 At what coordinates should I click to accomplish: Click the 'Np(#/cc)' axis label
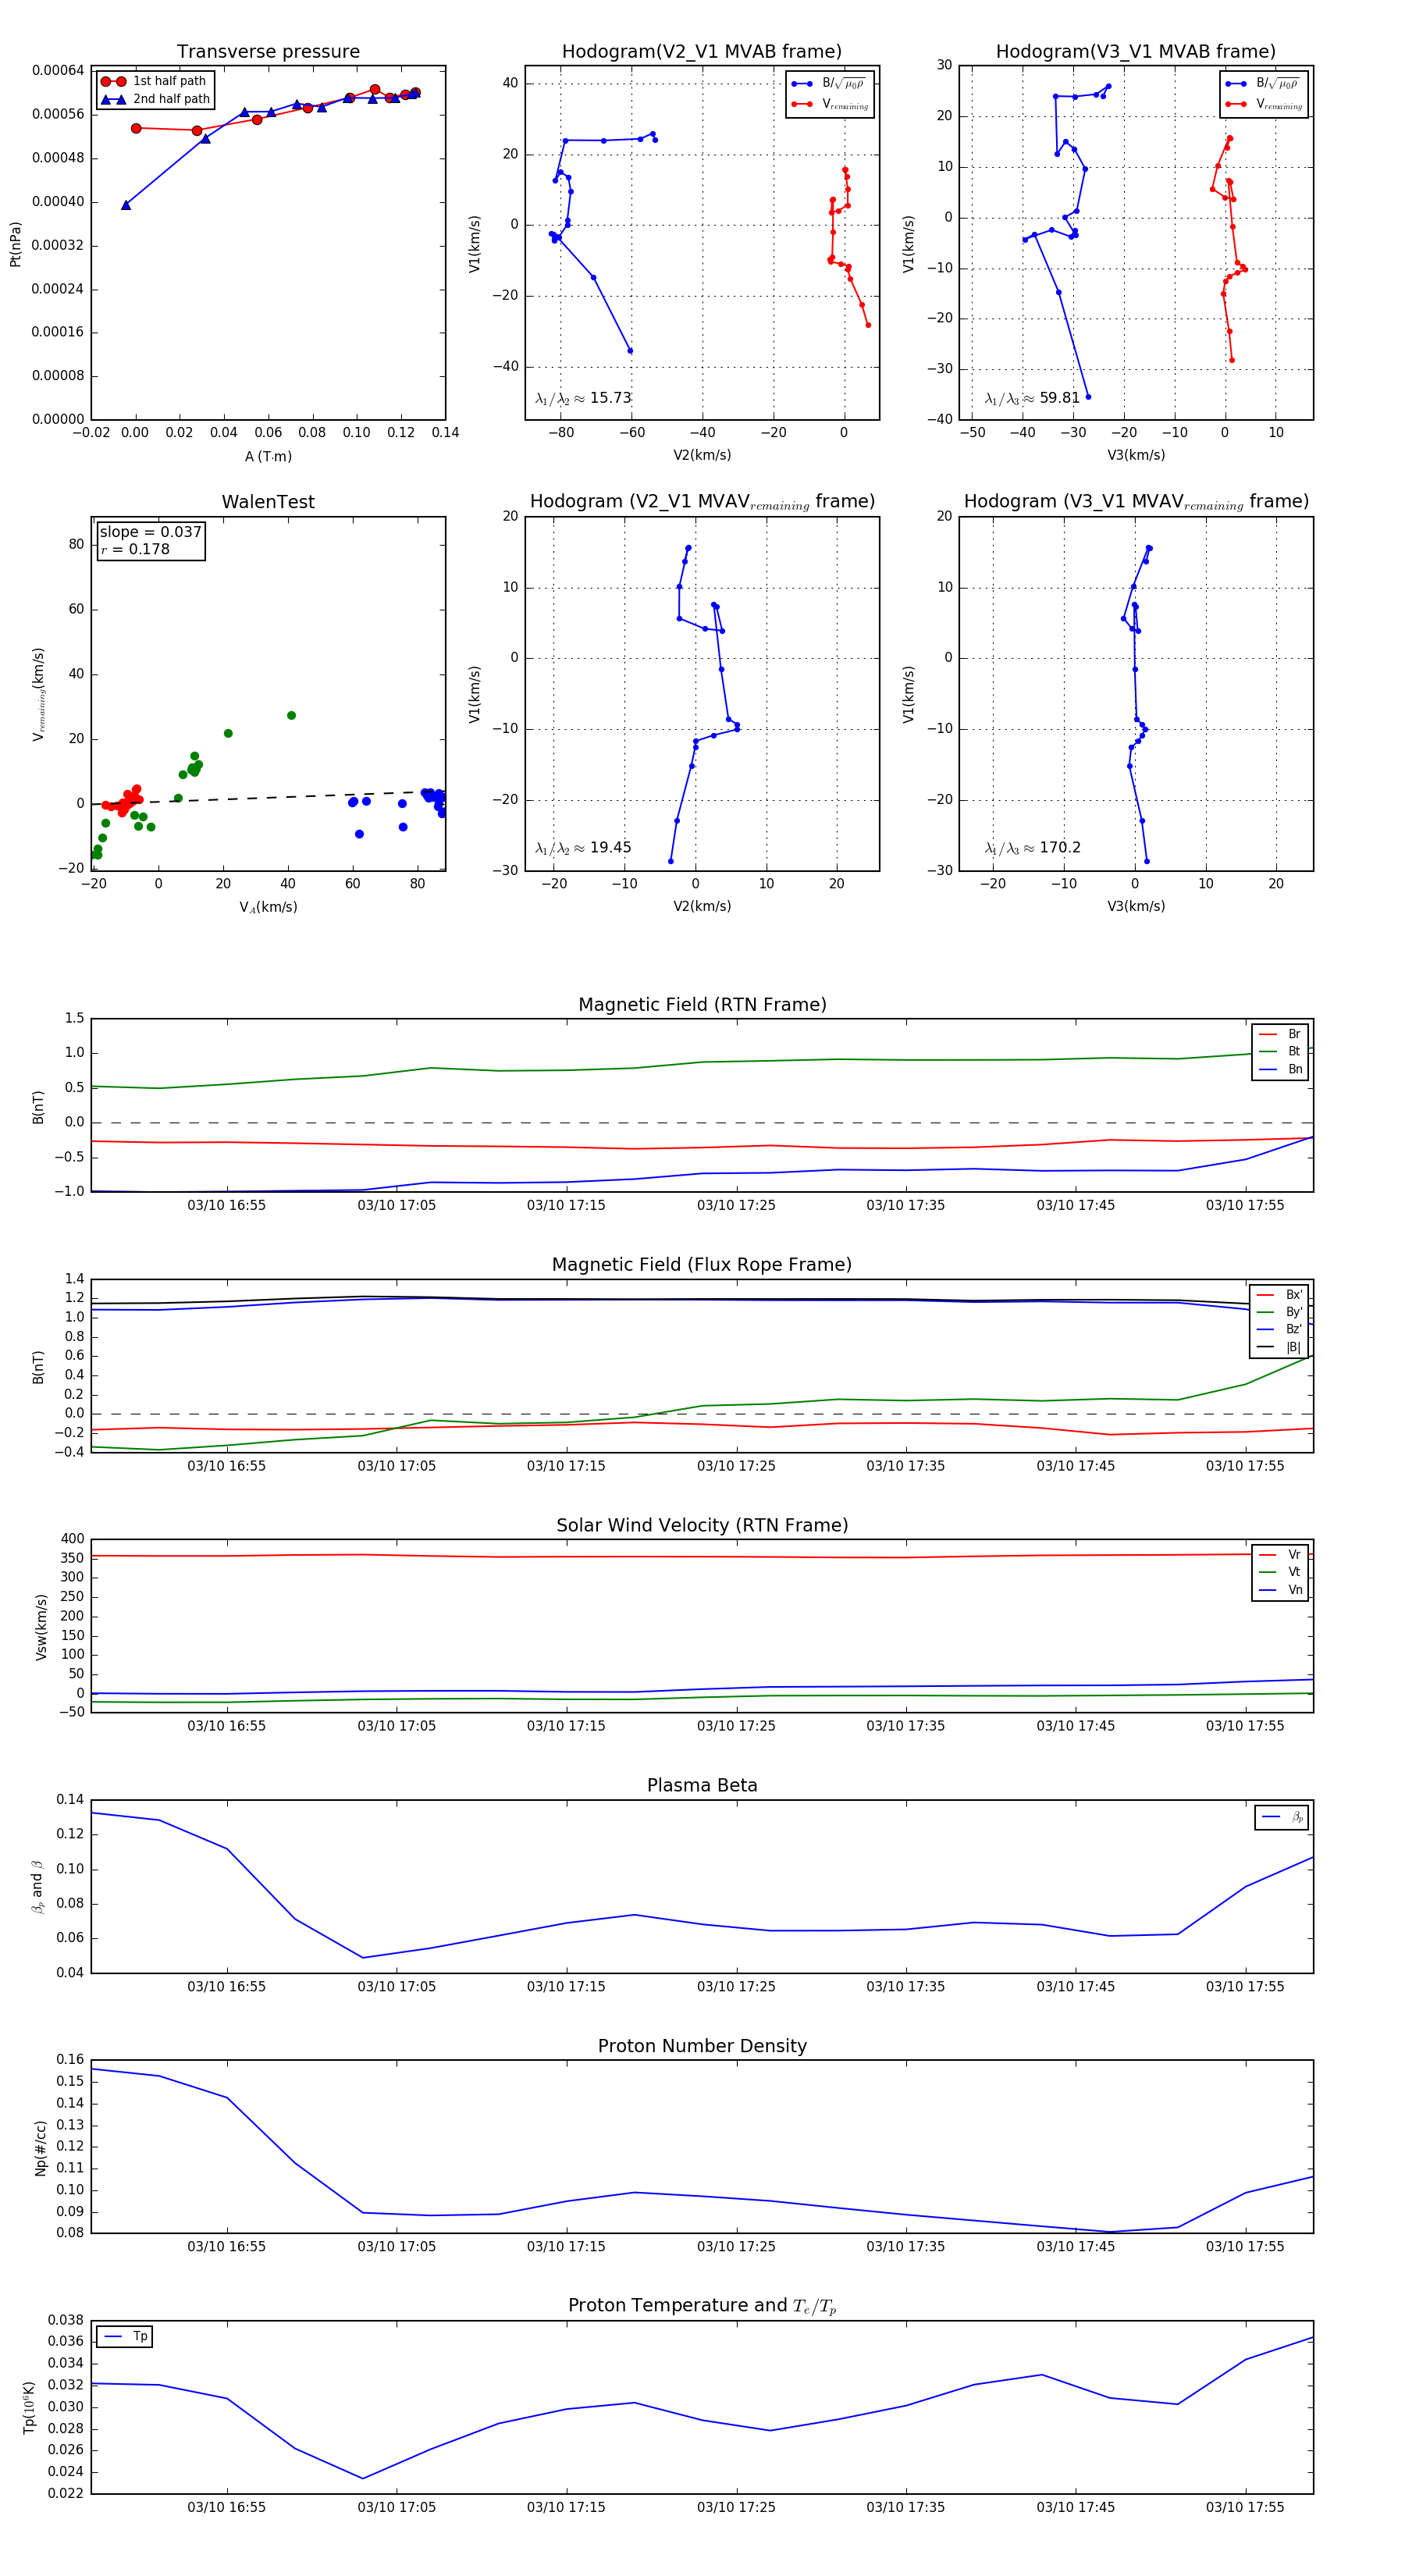click(41, 2148)
